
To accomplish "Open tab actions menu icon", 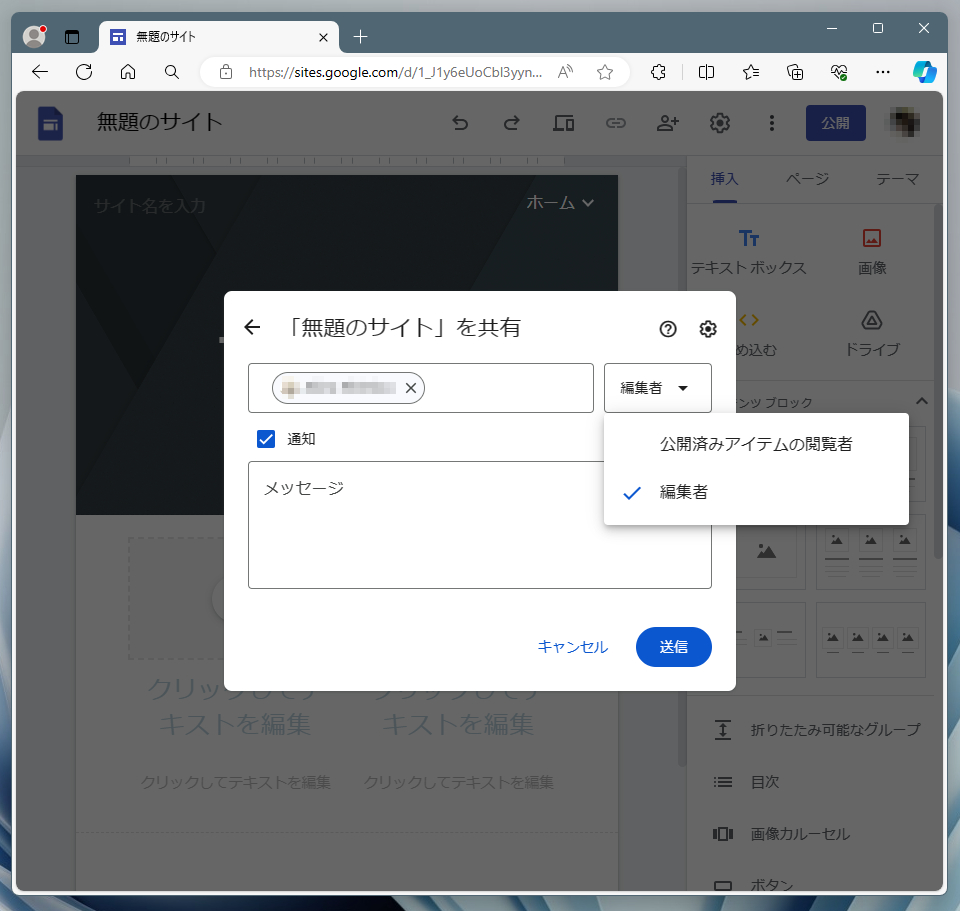I will click(72, 37).
